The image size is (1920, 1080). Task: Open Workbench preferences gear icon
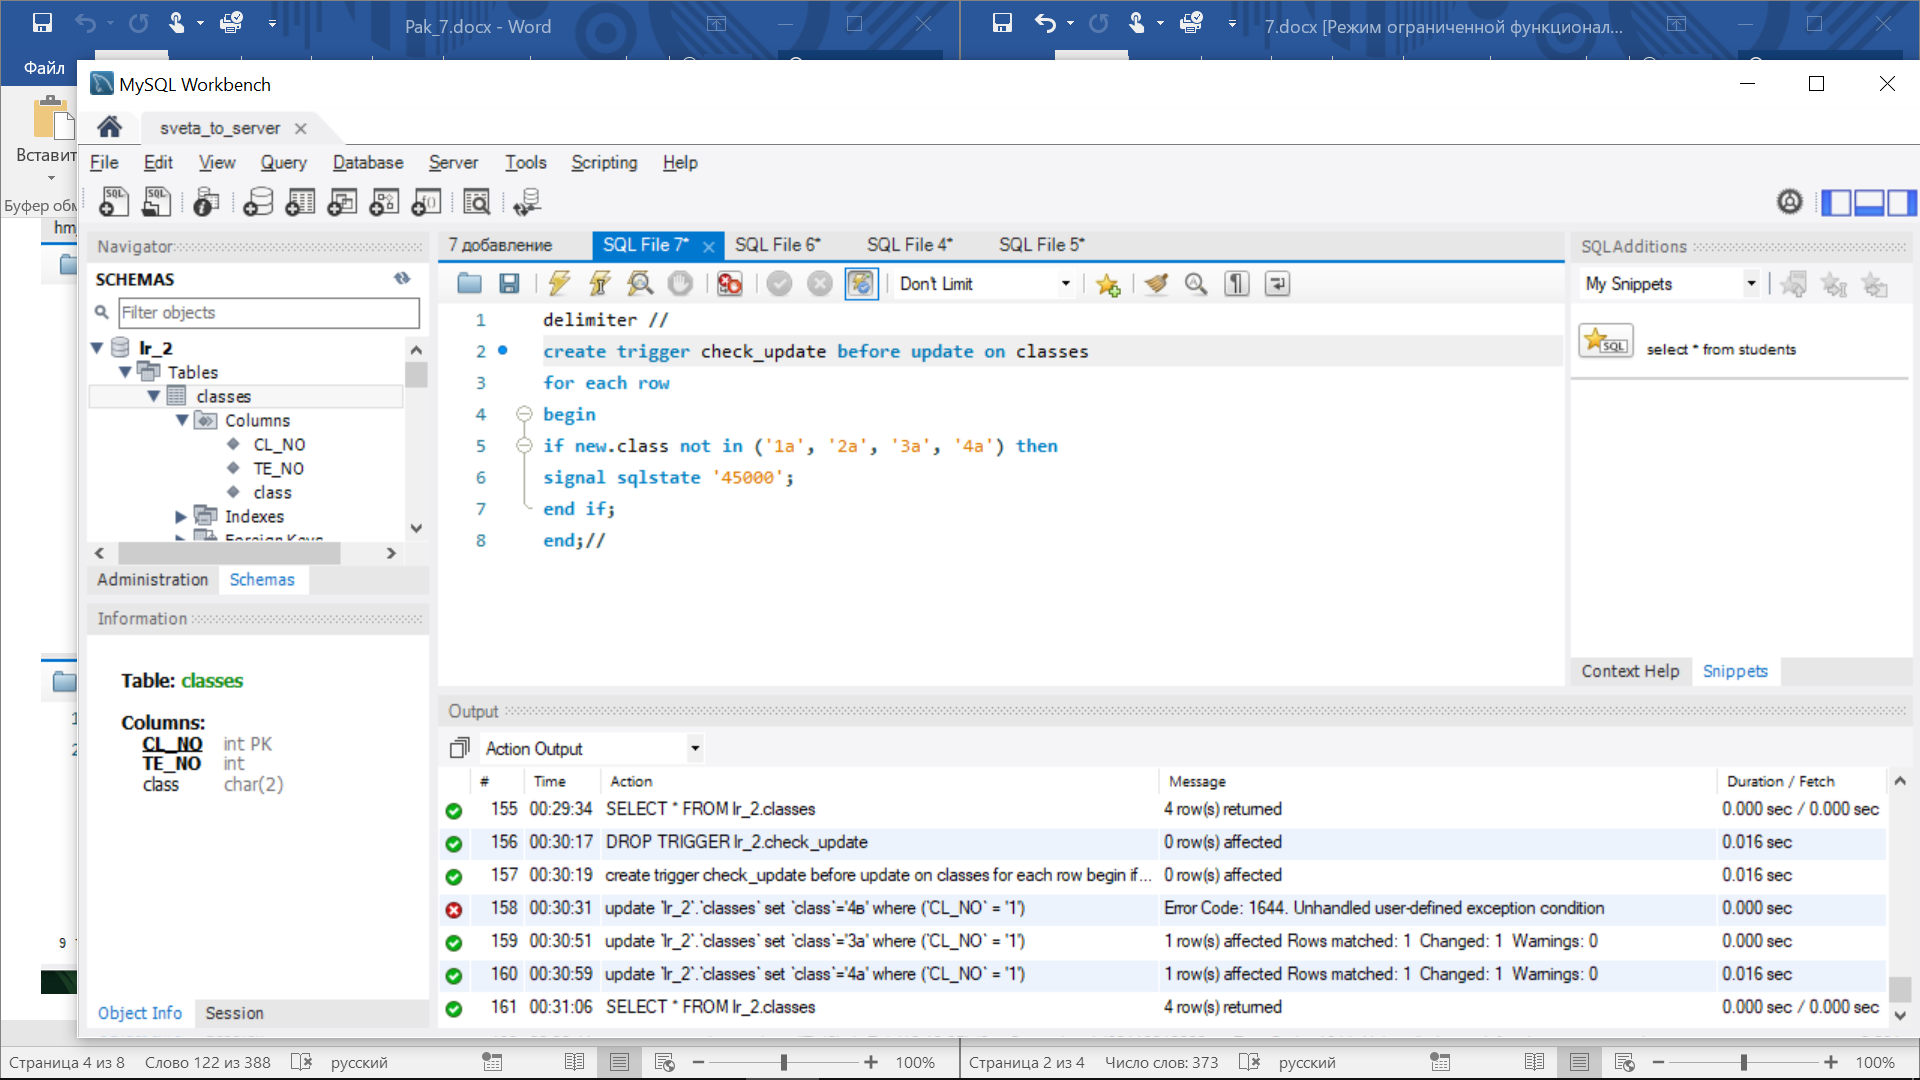pos(1790,202)
